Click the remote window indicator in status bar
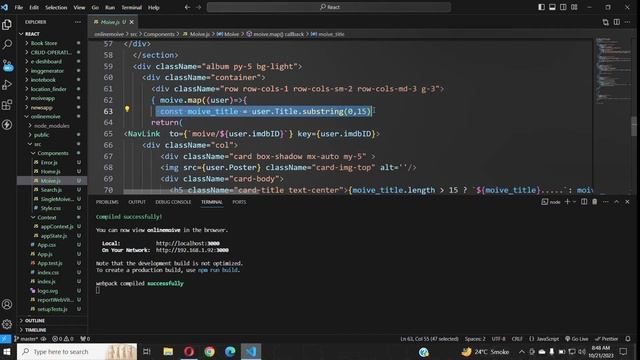 coord(5,339)
